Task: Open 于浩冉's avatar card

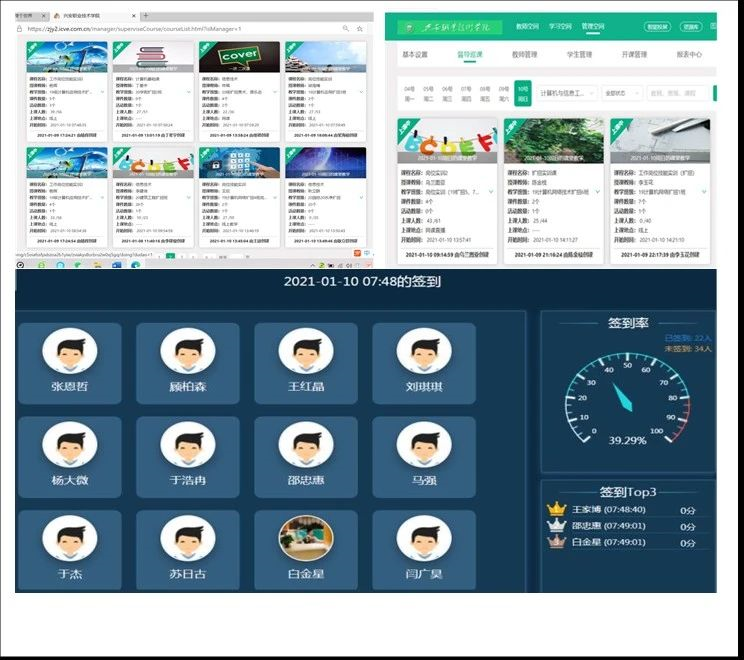Action: (x=188, y=457)
